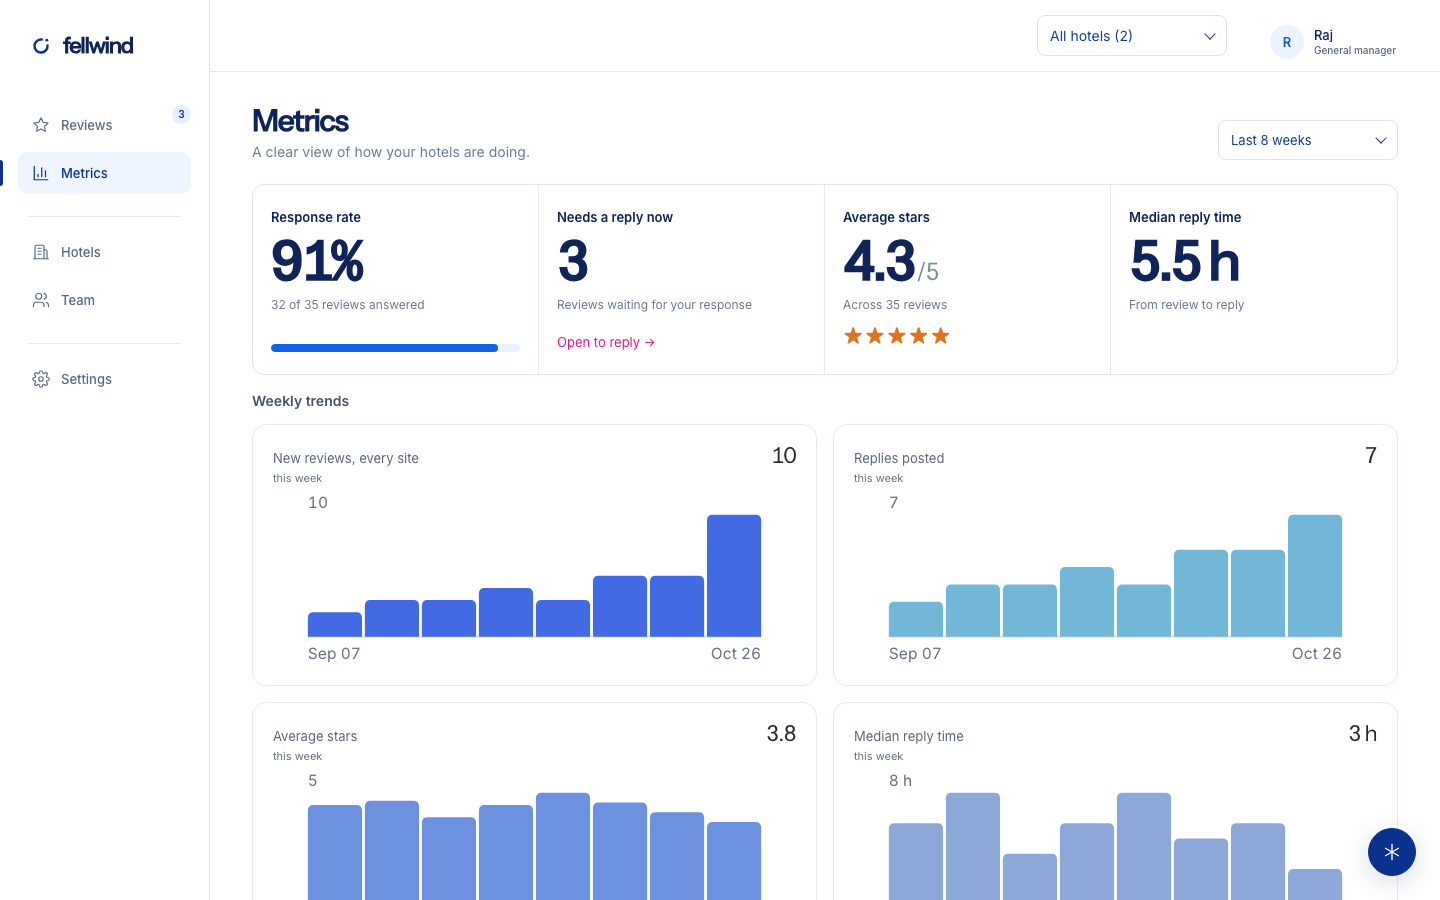Click the Metrics bar chart icon

coord(41,173)
